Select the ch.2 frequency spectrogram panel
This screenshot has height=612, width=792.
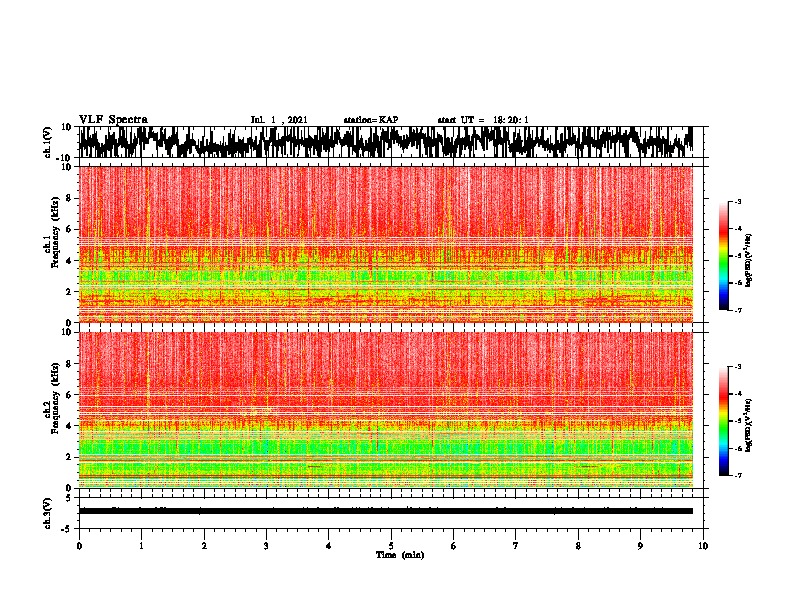click(391, 410)
